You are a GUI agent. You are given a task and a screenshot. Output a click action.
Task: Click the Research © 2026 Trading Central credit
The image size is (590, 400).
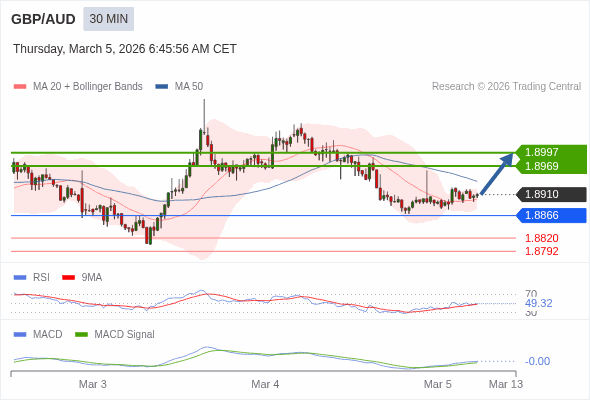[x=506, y=87]
